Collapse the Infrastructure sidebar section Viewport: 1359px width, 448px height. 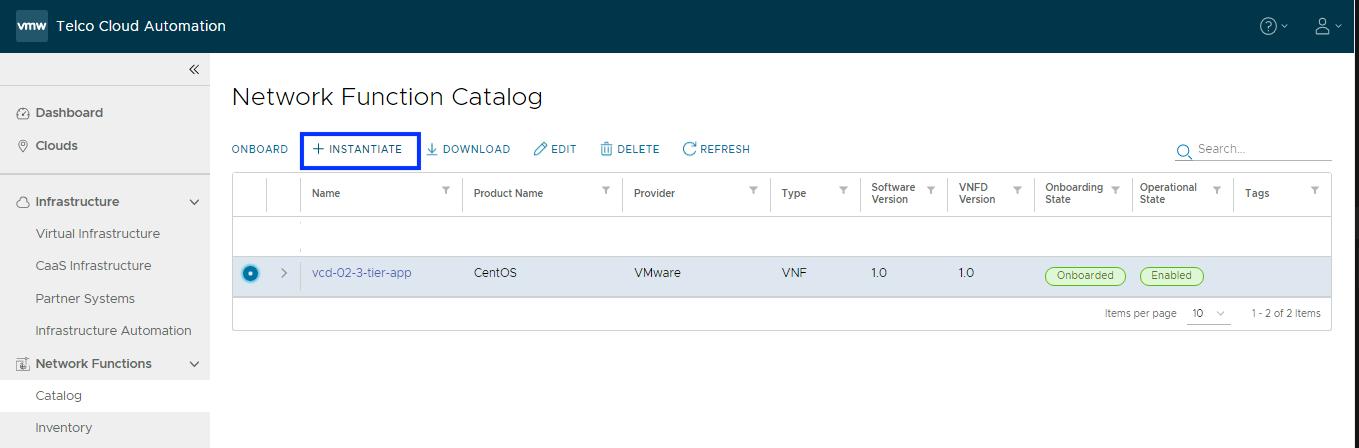(195, 202)
